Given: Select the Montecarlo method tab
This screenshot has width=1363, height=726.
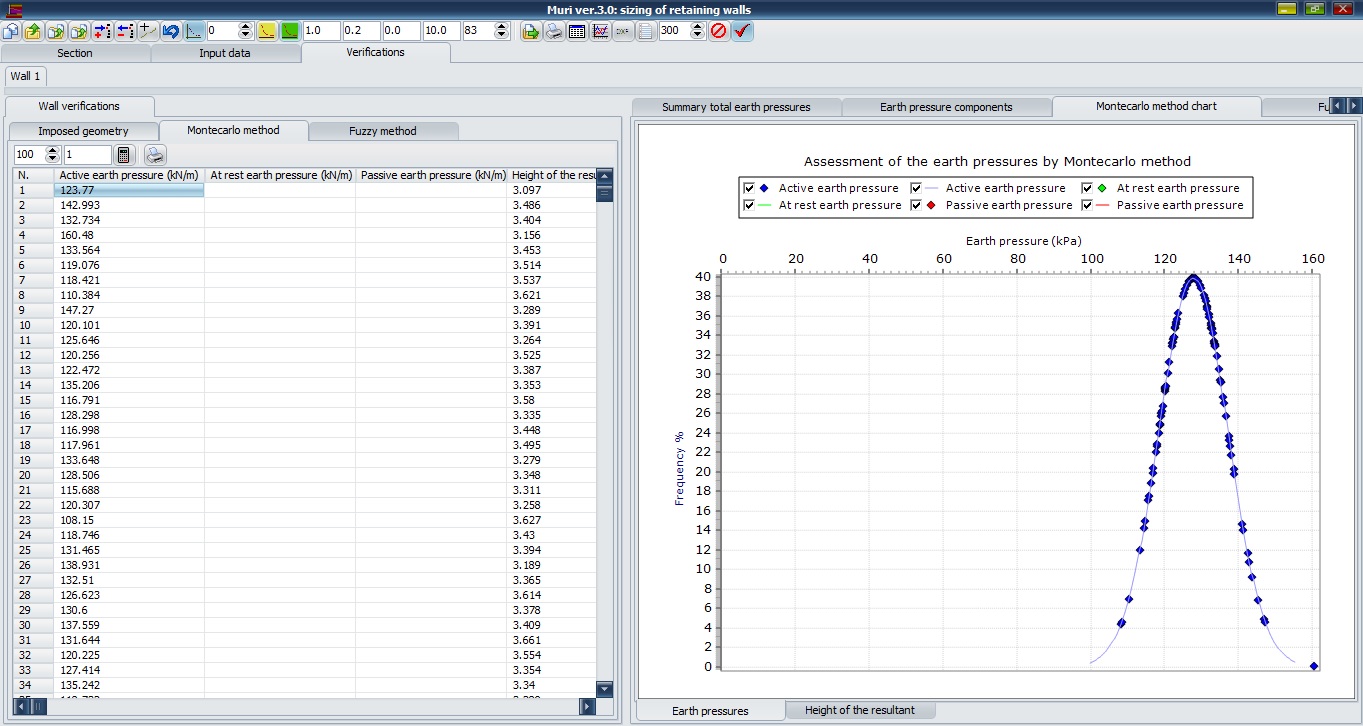Looking at the screenshot, I should pos(233,130).
